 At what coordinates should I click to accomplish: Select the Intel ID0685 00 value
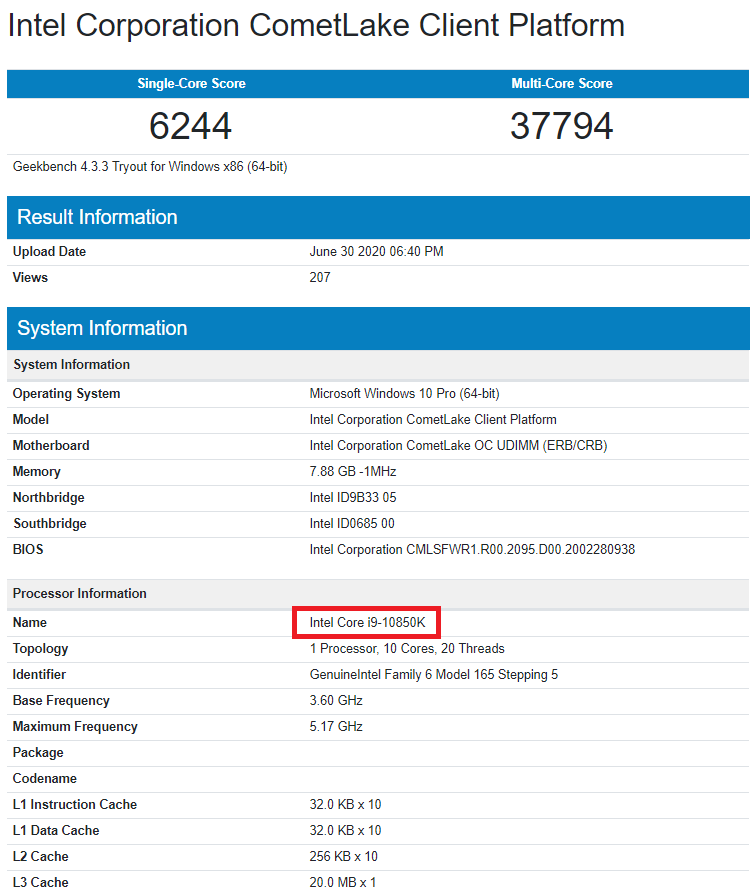(x=352, y=523)
